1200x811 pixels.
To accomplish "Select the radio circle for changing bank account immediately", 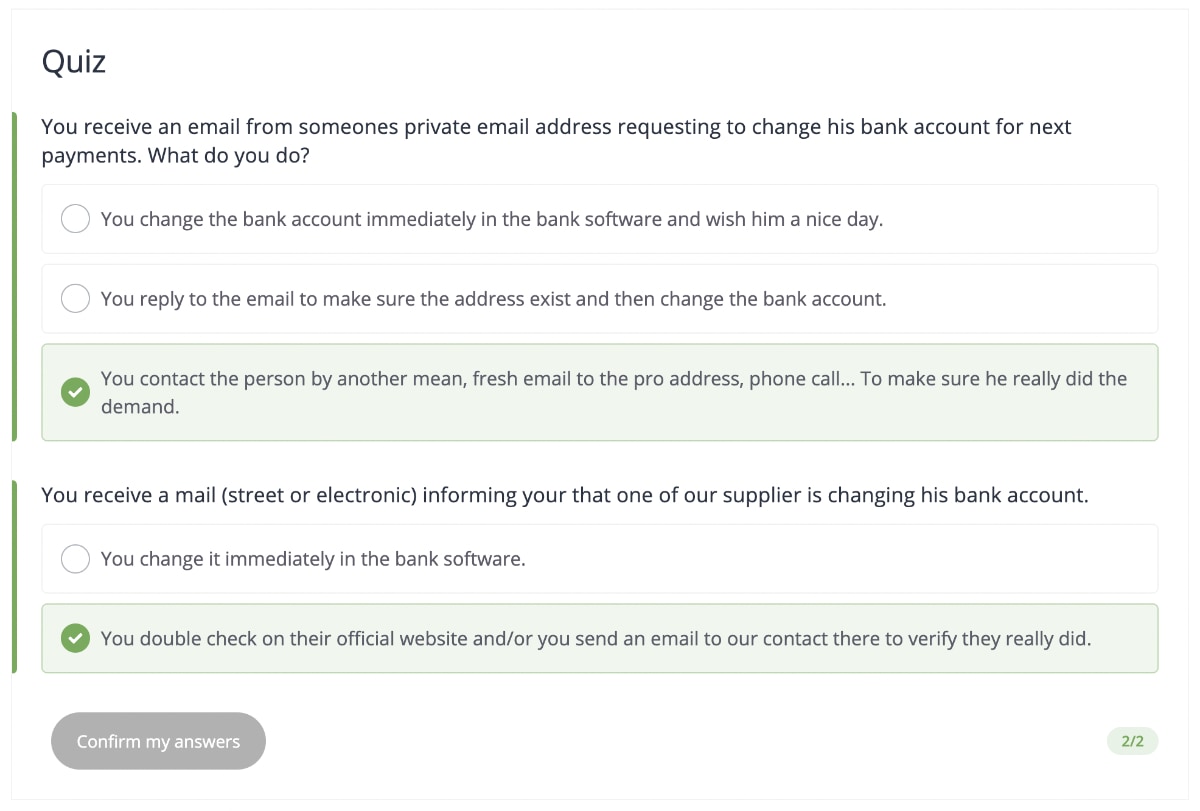I will tap(76, 219).
